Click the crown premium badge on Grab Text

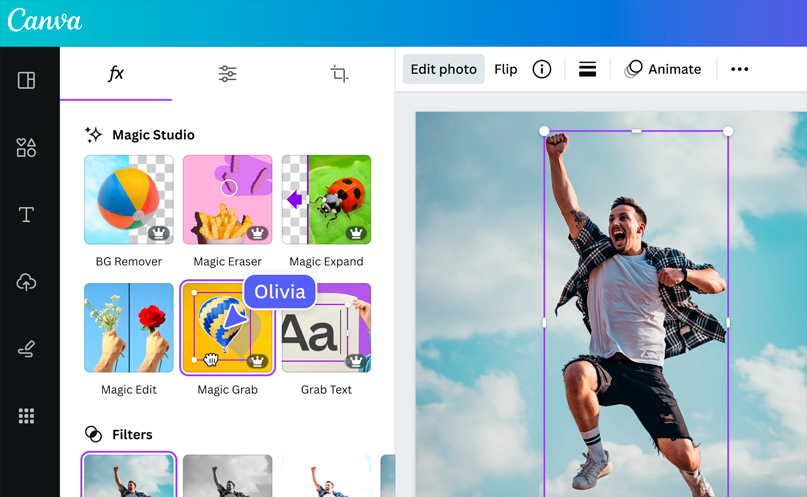(356, 361)
